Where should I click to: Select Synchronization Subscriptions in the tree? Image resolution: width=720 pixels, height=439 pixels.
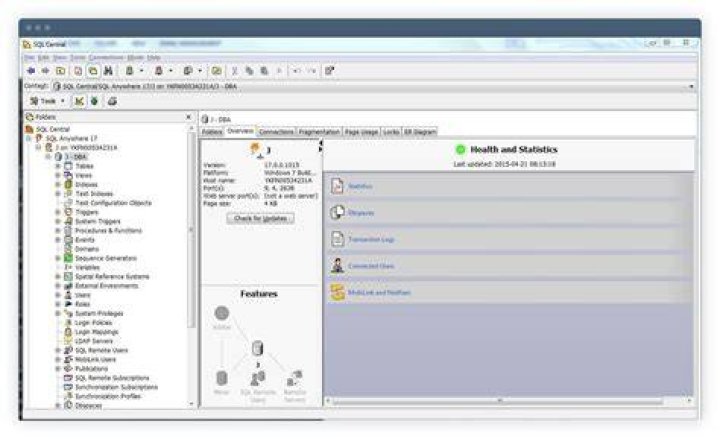click(116, 387)
